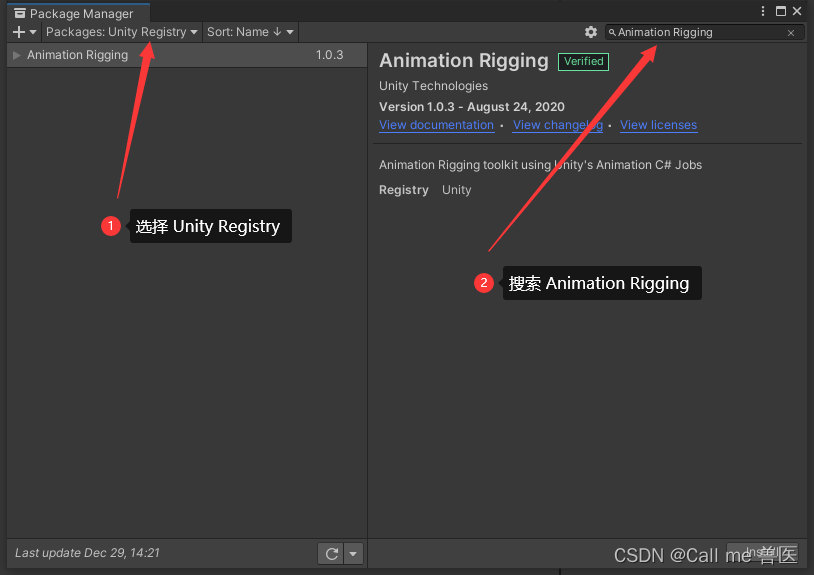Image resolution: width=814 pixels, height=575 pixels.
Task: Click the Last update Dec 29, 14:21 status
Action: click(x=87, y=553)
